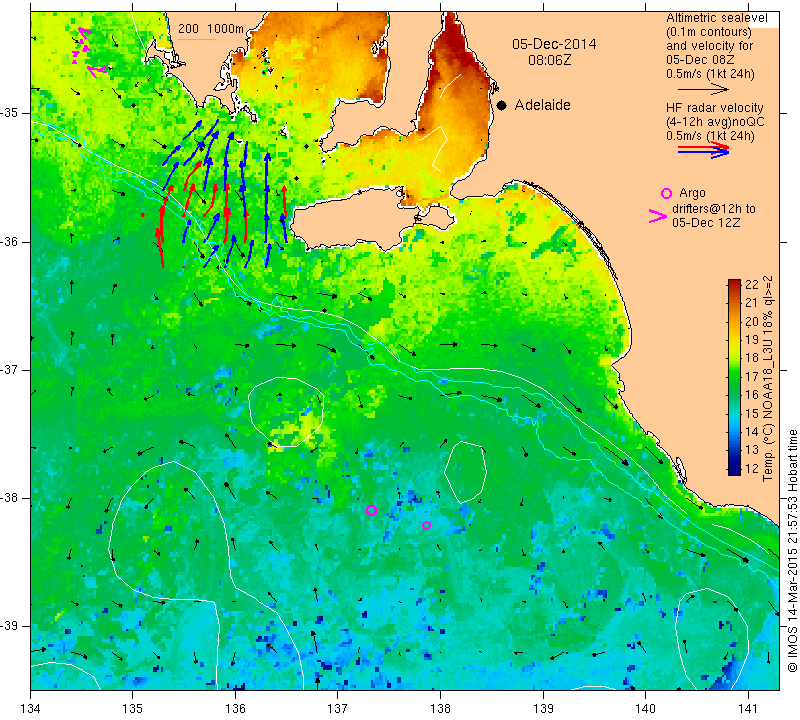The height and width of the screenshot is (720, 800).
Task: Click the 'HF radar velocity' legend heading
Action: click(x=714, y=108)
